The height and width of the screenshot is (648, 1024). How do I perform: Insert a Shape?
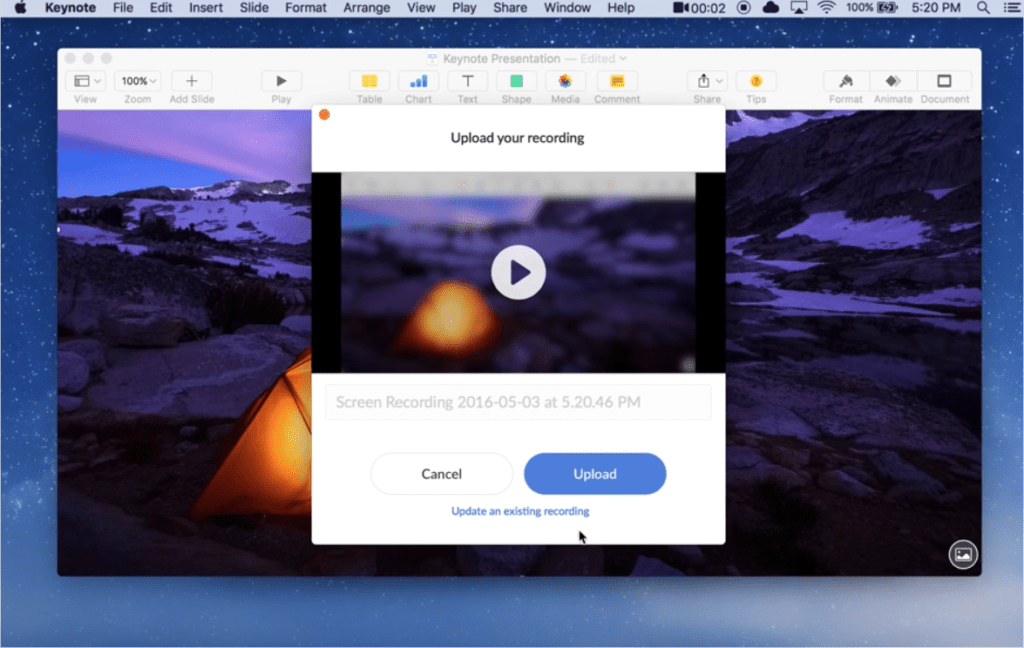516,82
